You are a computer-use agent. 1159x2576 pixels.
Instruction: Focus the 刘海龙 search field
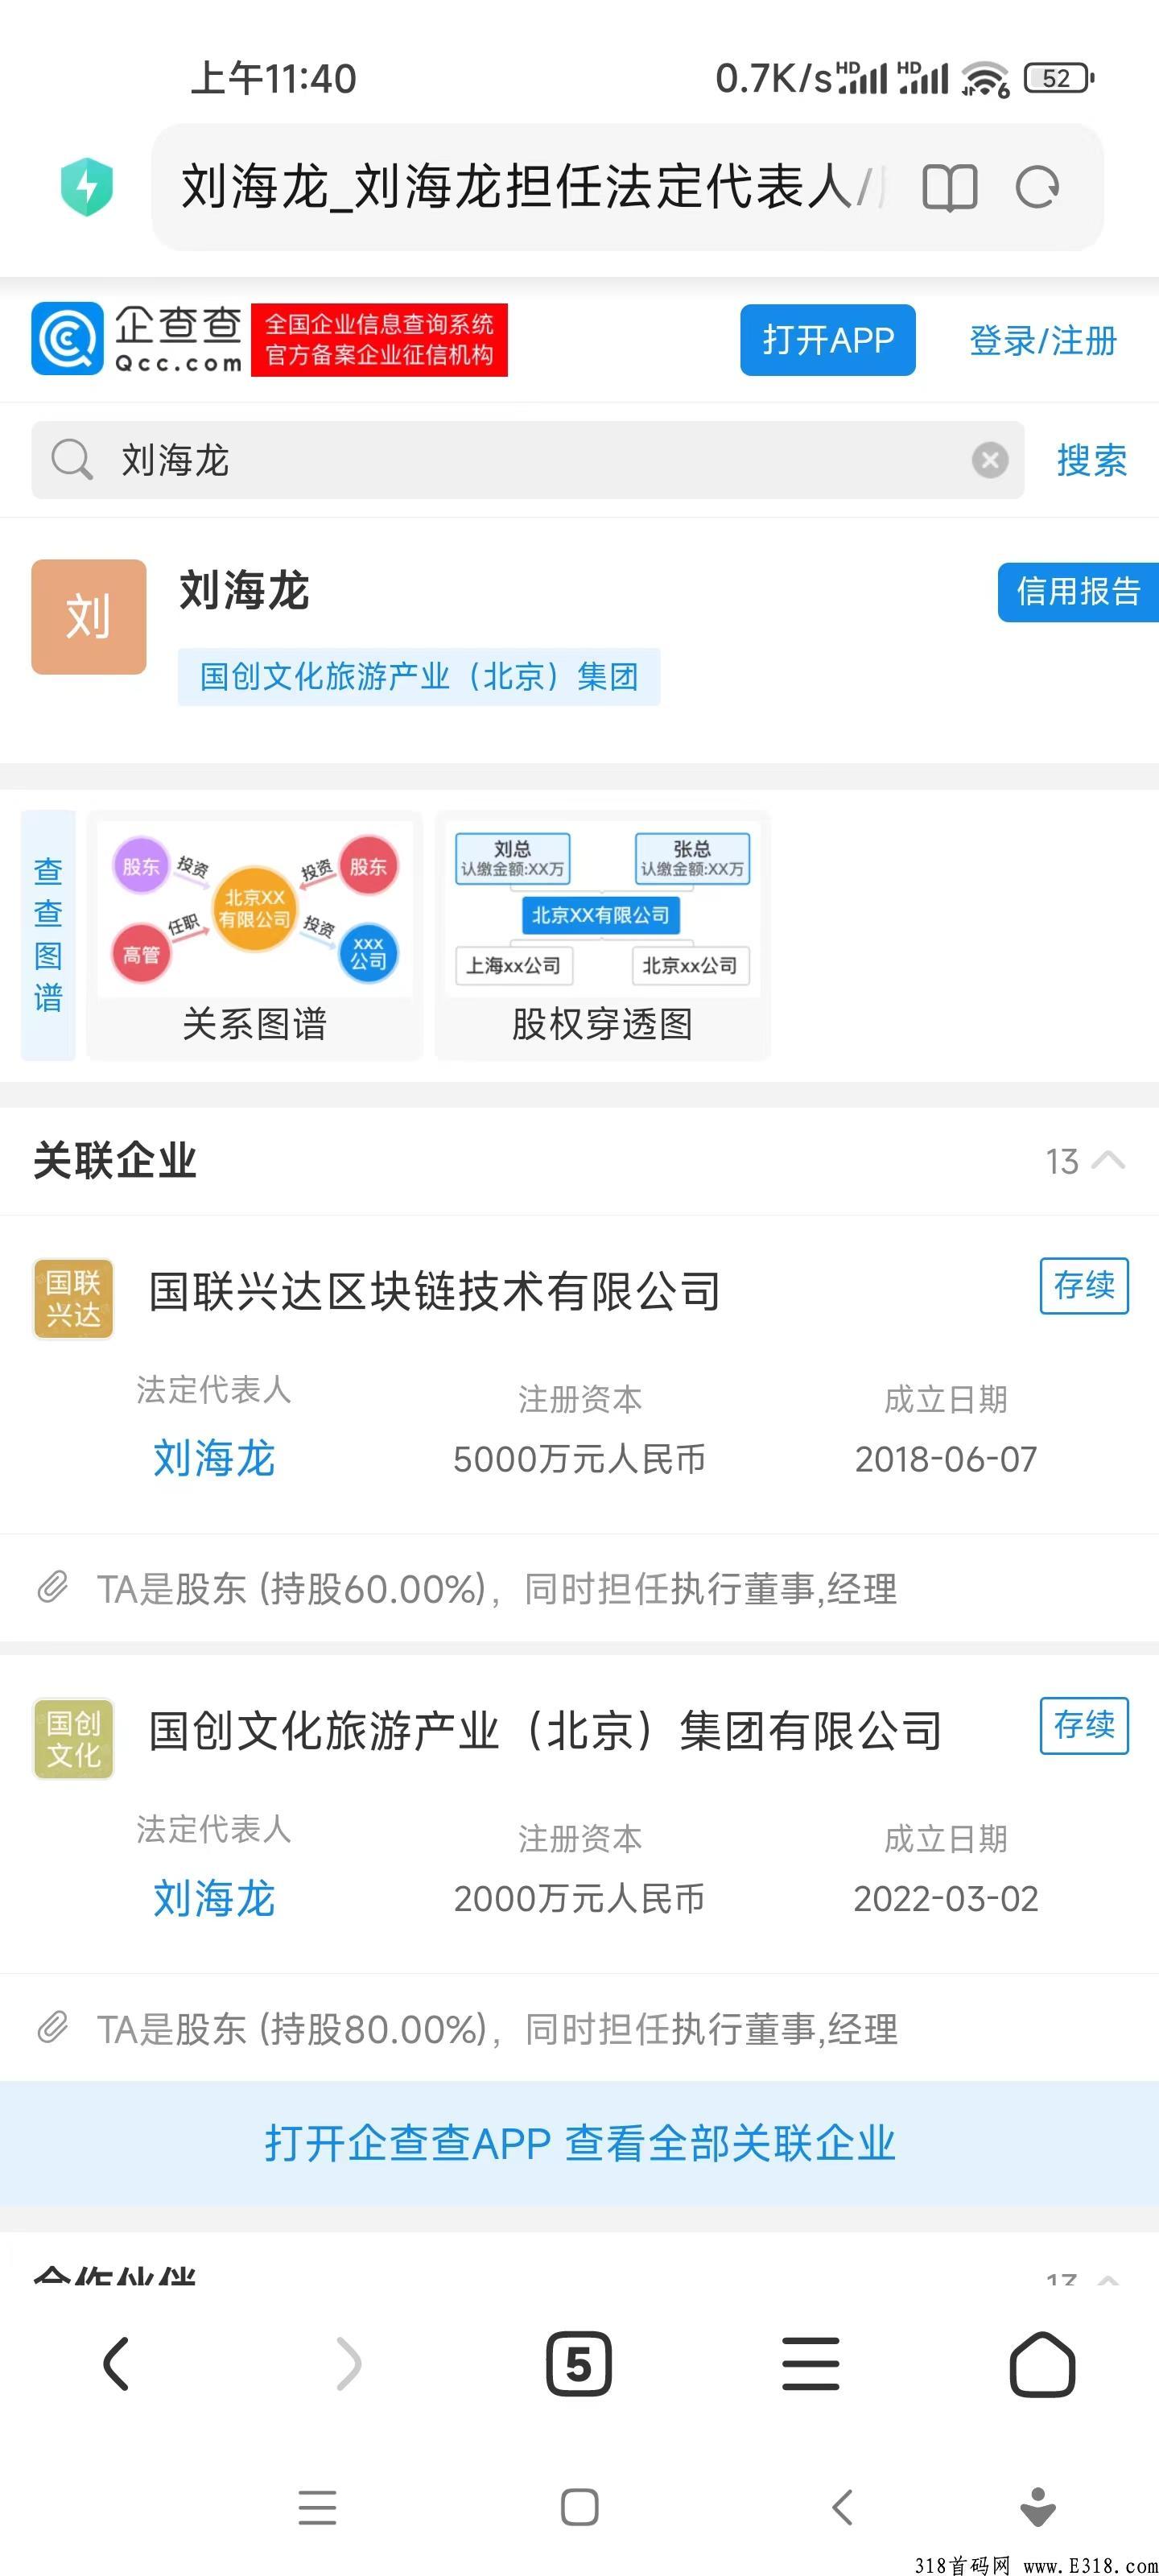tap(528, 460)
